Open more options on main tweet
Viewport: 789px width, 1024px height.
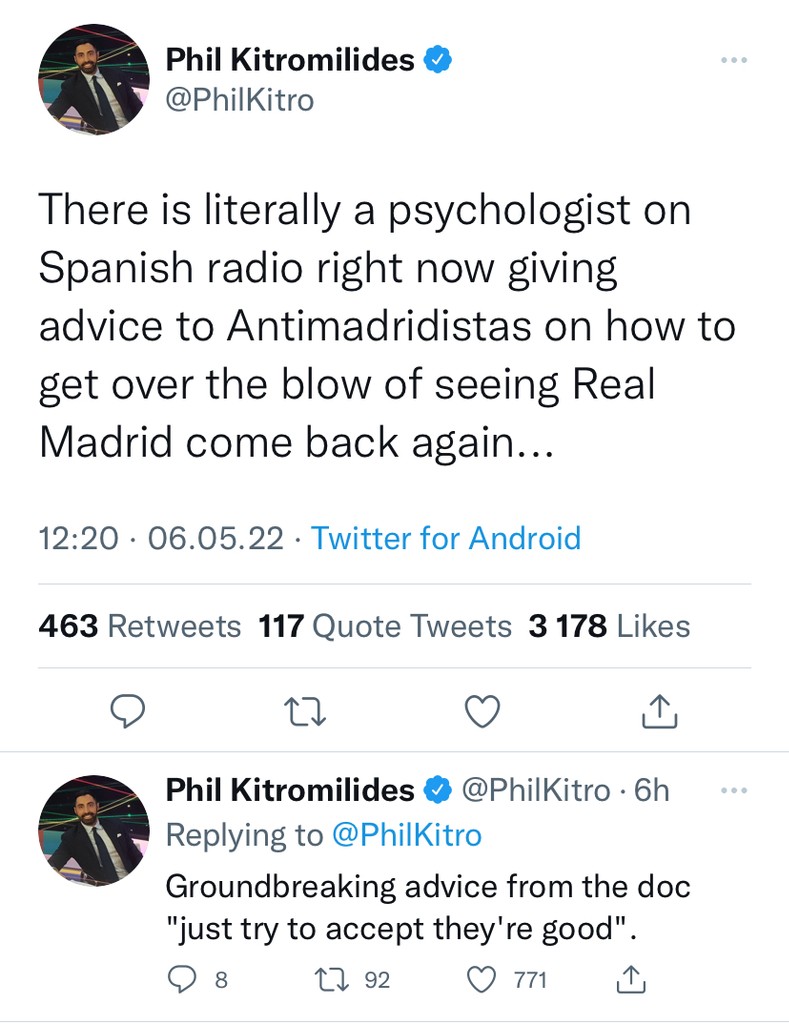pos(734,61)
